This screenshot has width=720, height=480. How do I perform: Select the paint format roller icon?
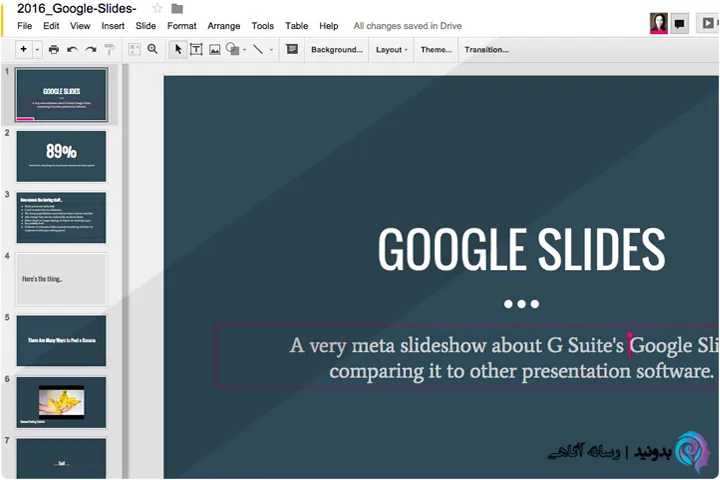(x=109, y=50)
